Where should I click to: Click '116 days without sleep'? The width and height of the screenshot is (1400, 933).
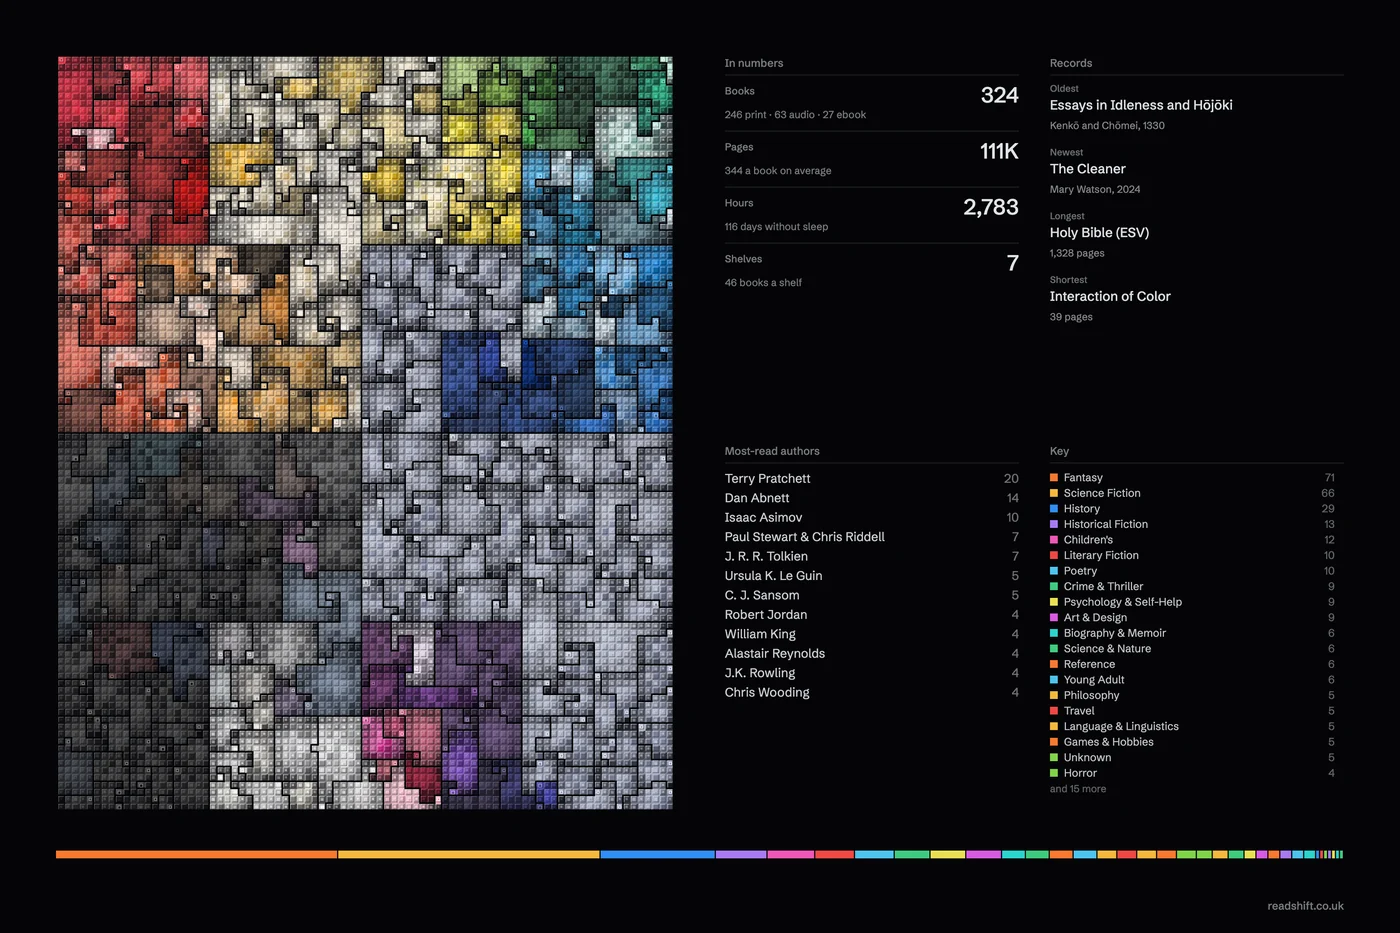coord(776,227)
